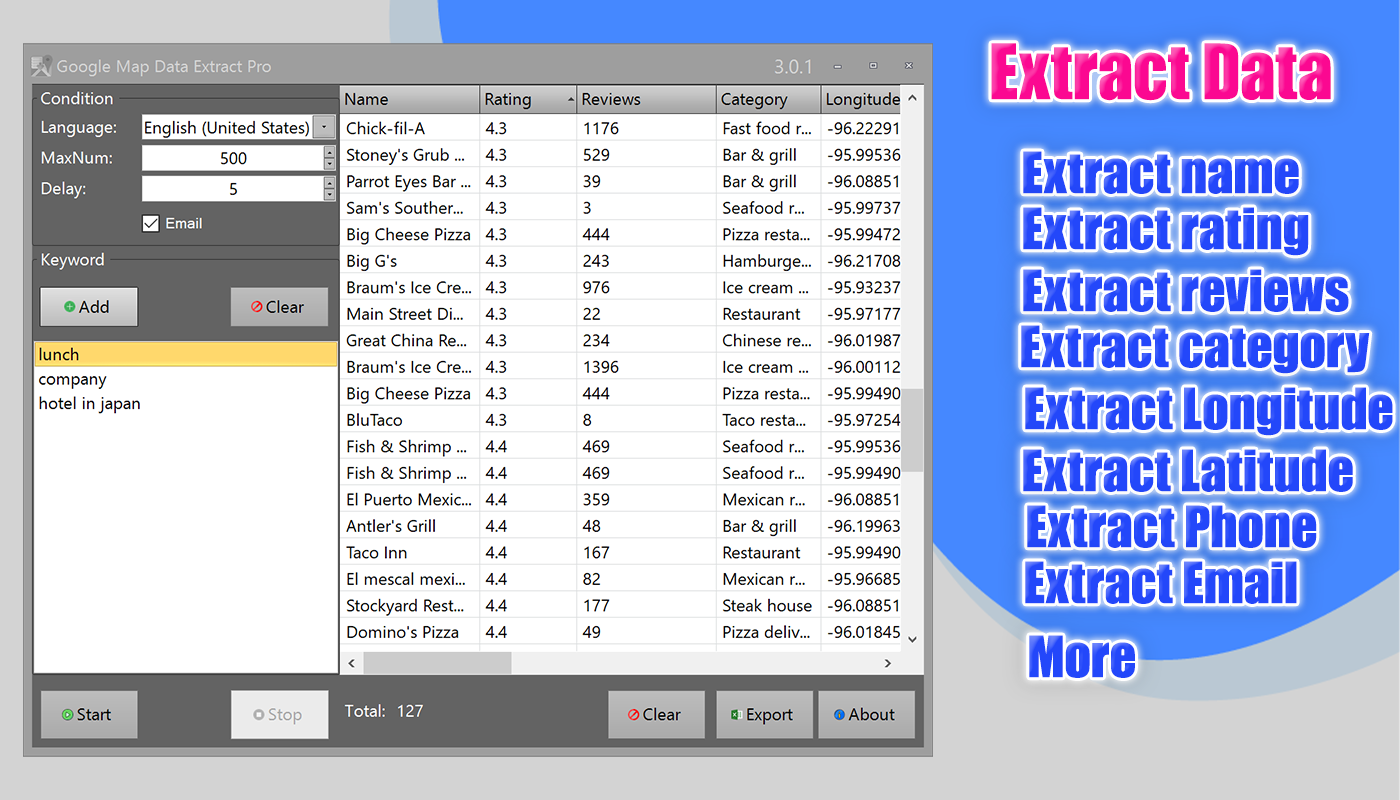The width and height of the screenshot is (1400, 800).
Task: Click the Excel icon on Export button
Action: click(x=736, y=715)
